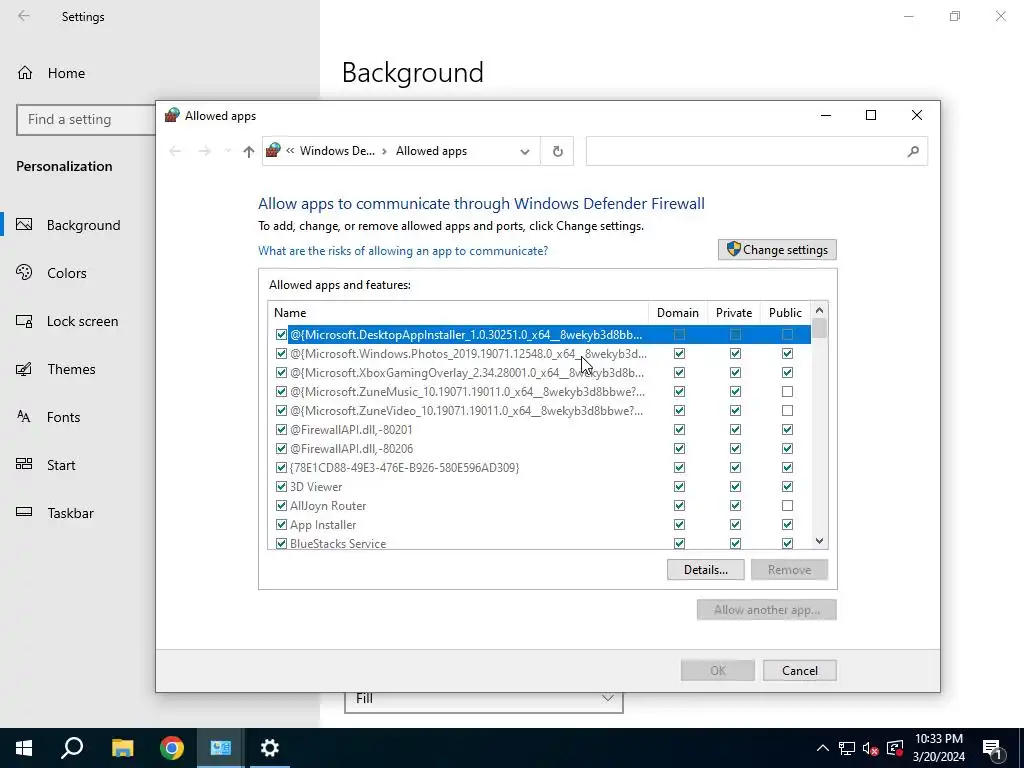Launch Google Chrome from taskbar

coord(171,748)
